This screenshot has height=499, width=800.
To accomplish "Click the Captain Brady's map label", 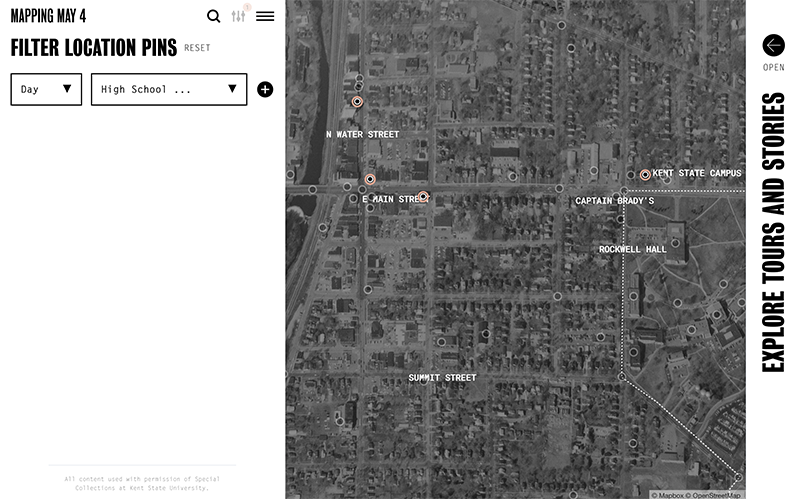I will point(614,201).
